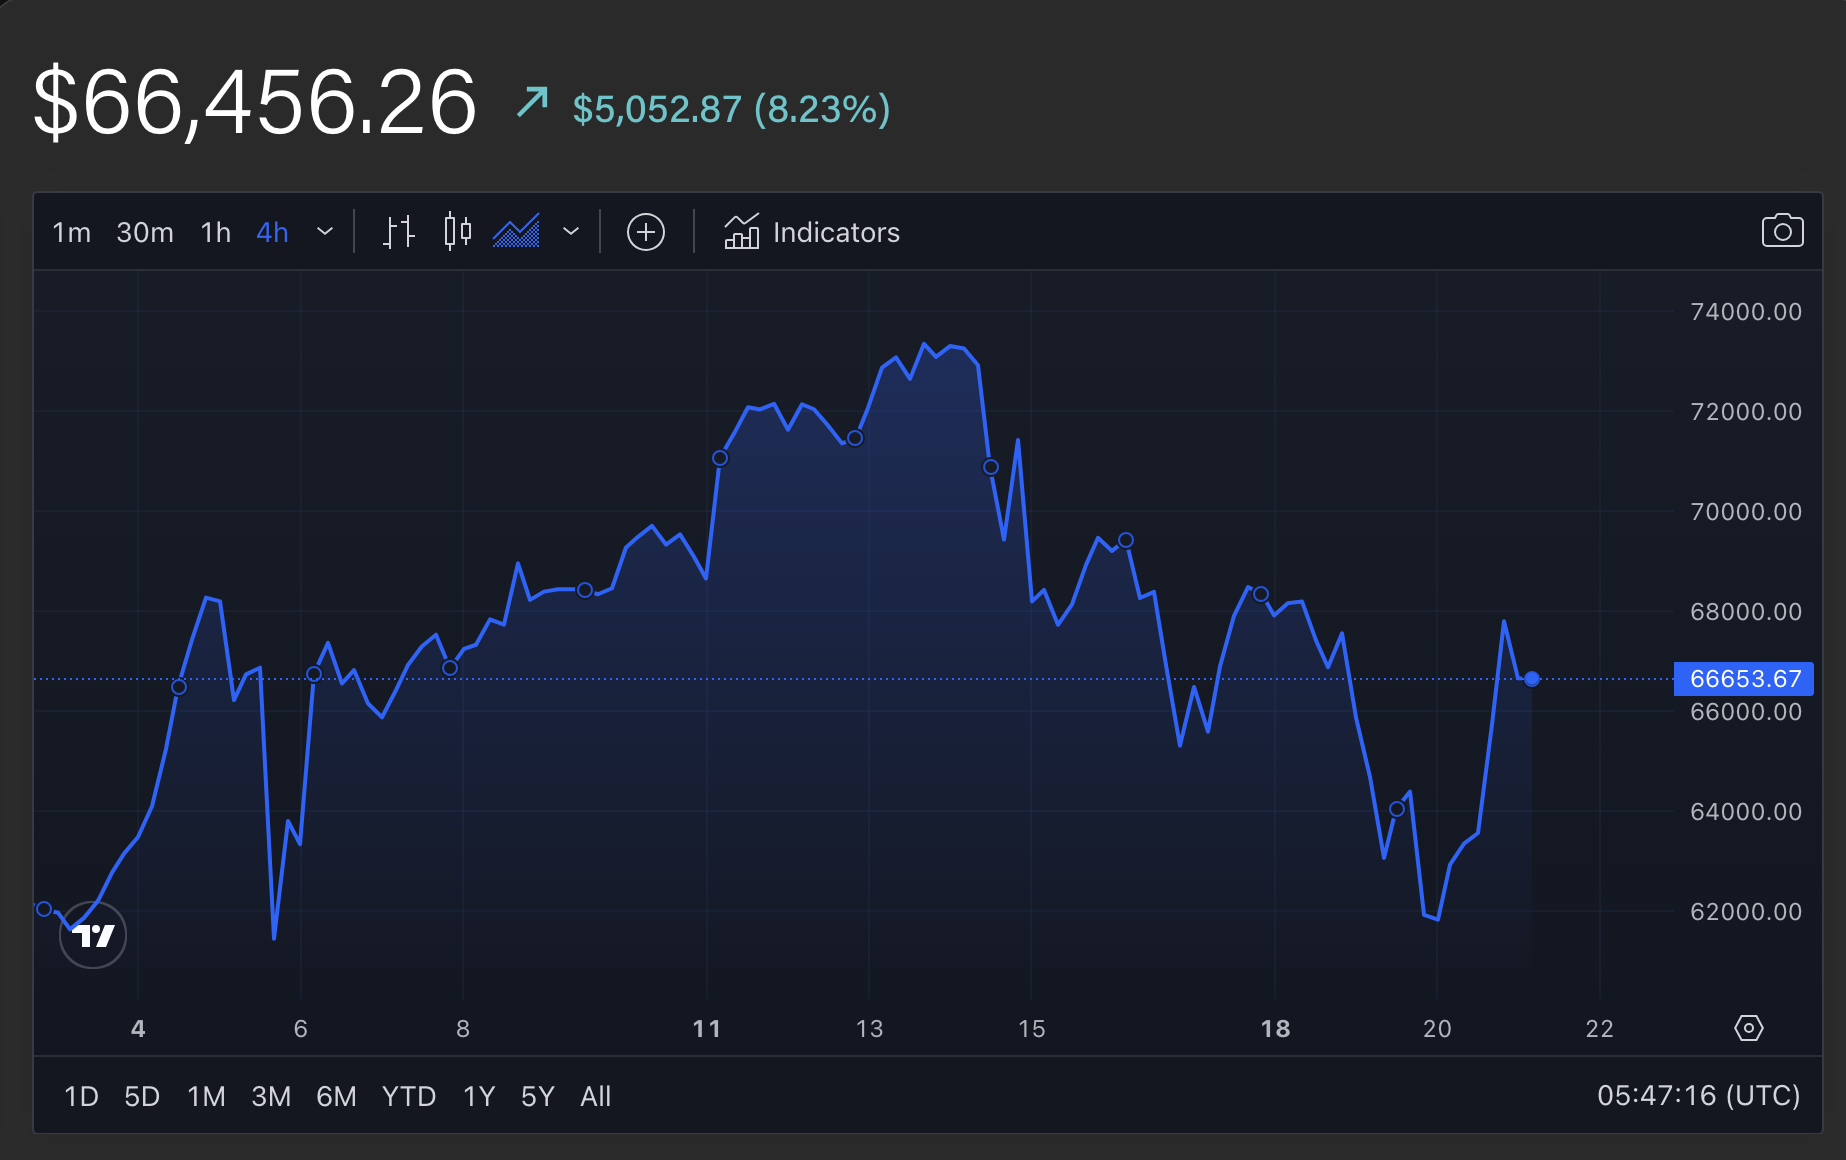1846x1160 pixels.
Task: Open chart settings gear icon
Action: point(1748,1028)
